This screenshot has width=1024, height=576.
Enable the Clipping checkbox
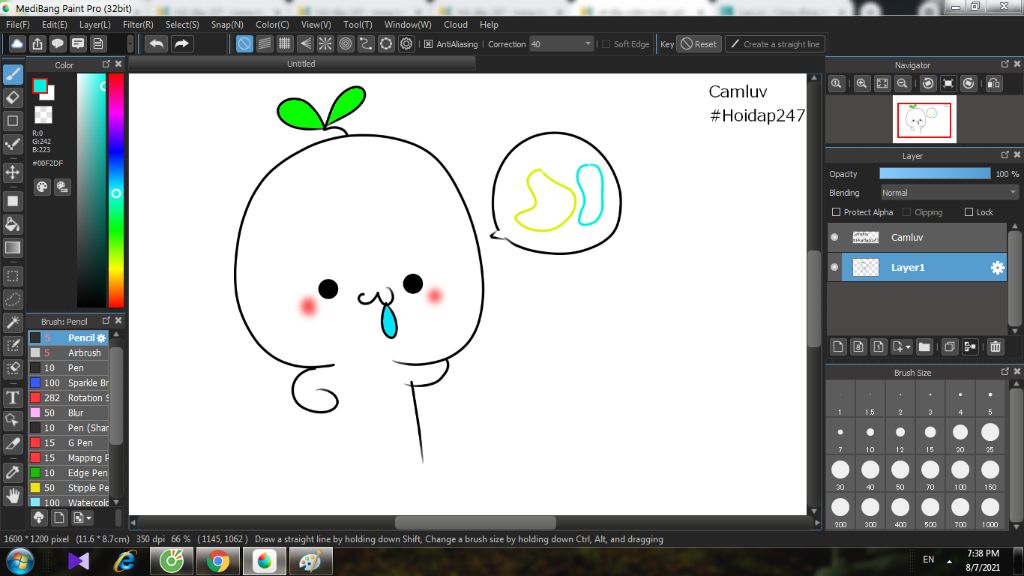point(906,212)
